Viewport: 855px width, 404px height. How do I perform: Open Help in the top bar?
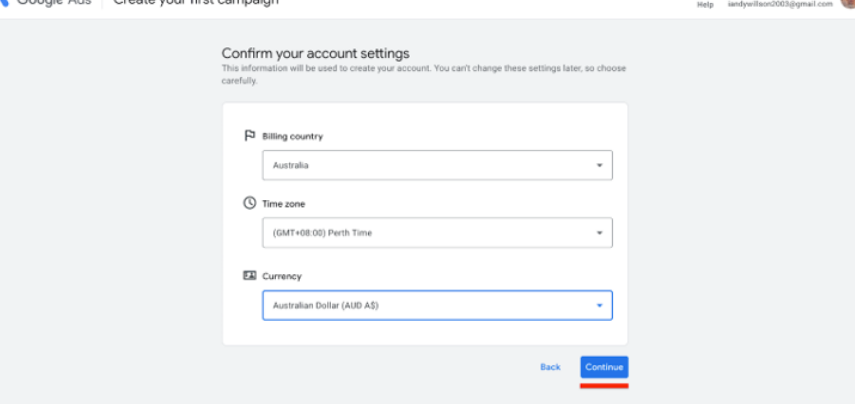pos(705,4)
